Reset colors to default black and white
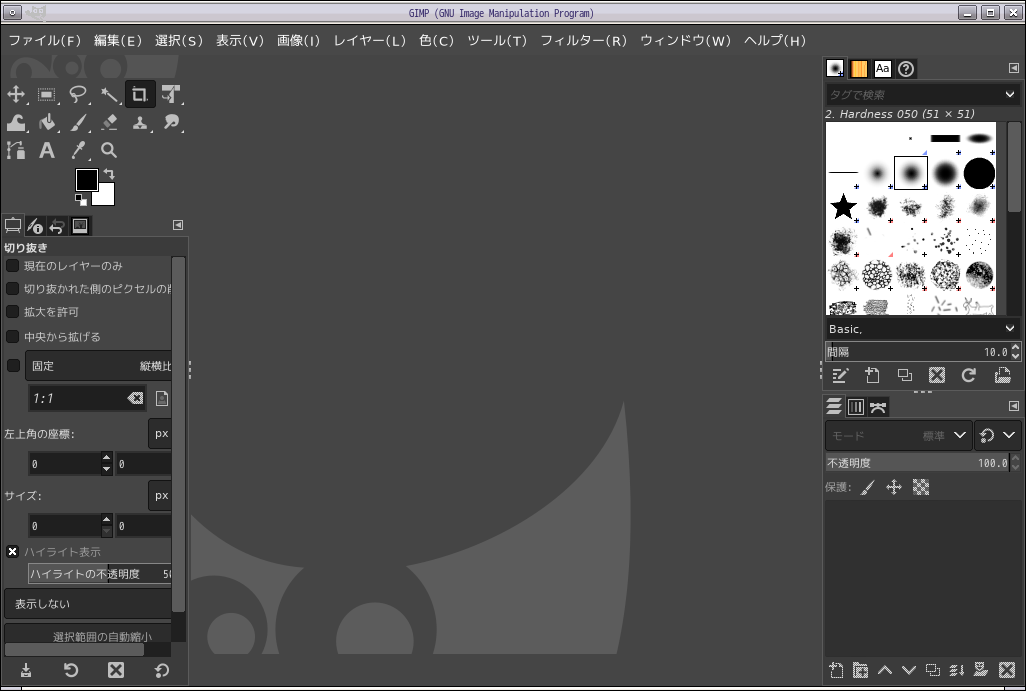 tap(80, 199)
